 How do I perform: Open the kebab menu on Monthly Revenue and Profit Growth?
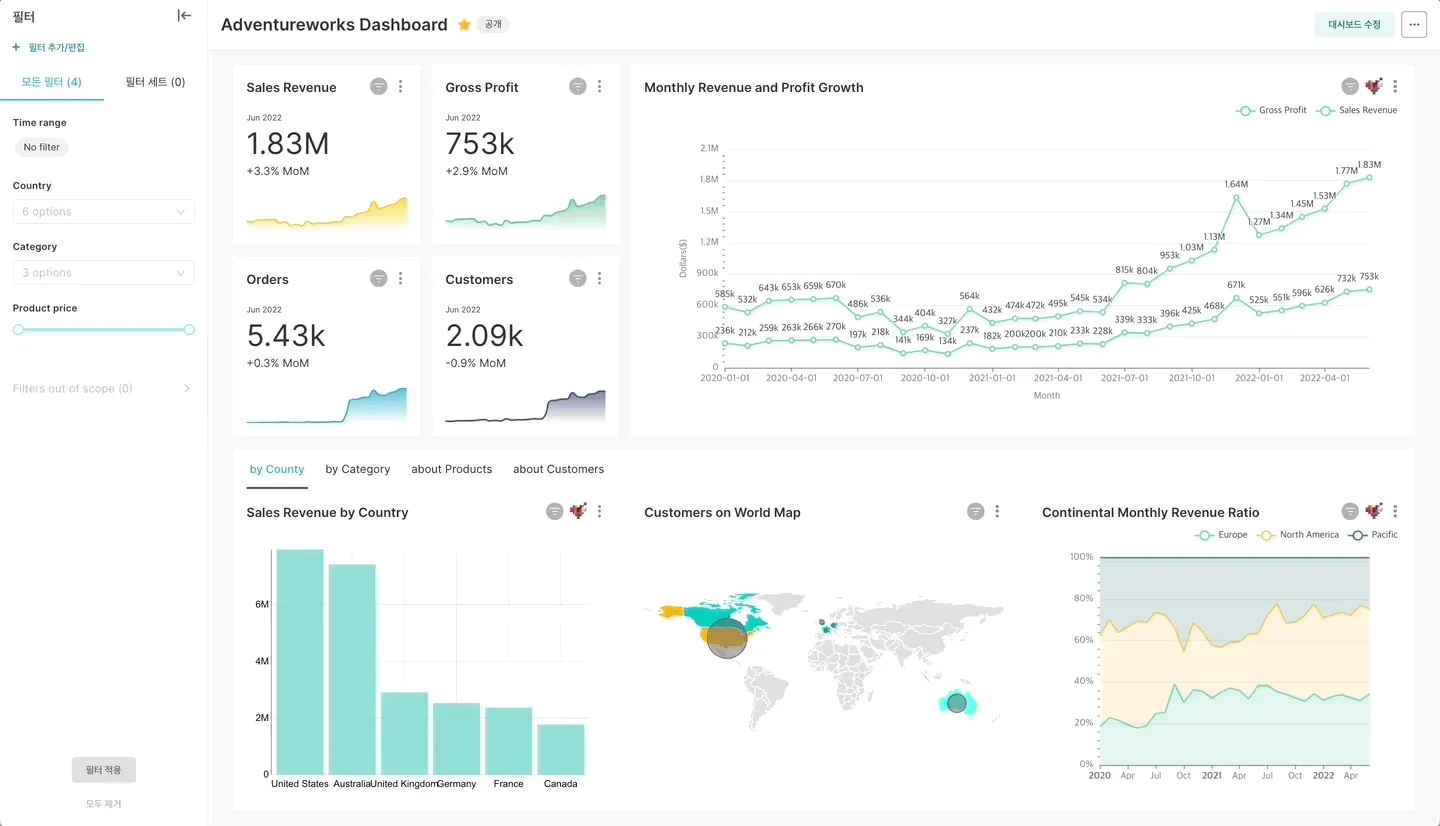1396,87
